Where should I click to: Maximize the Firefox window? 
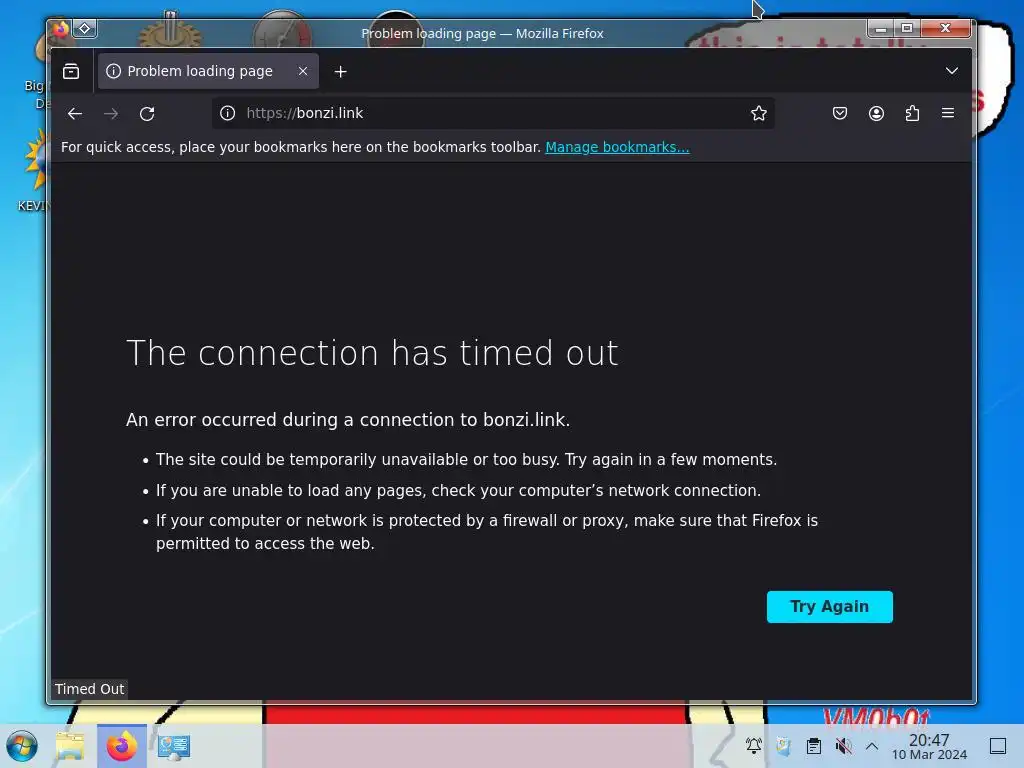pos(907,28)
